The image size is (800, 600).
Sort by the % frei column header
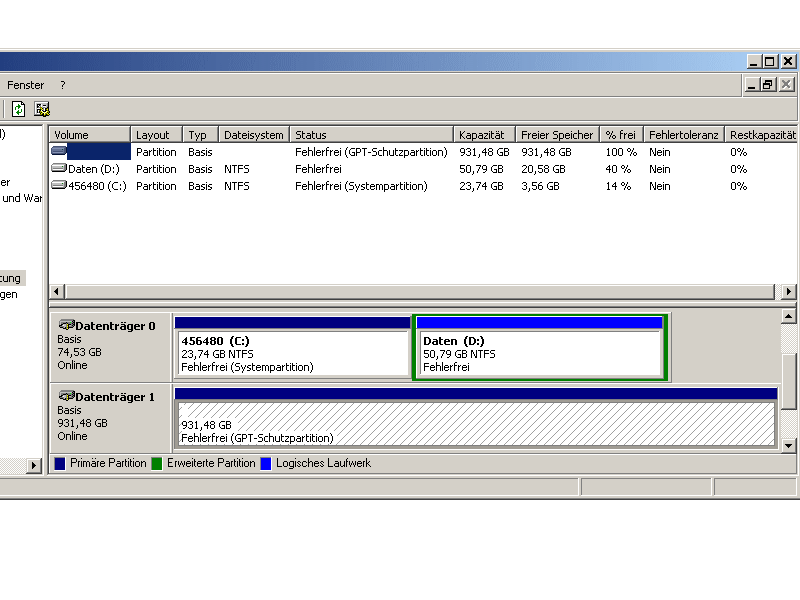621,135
